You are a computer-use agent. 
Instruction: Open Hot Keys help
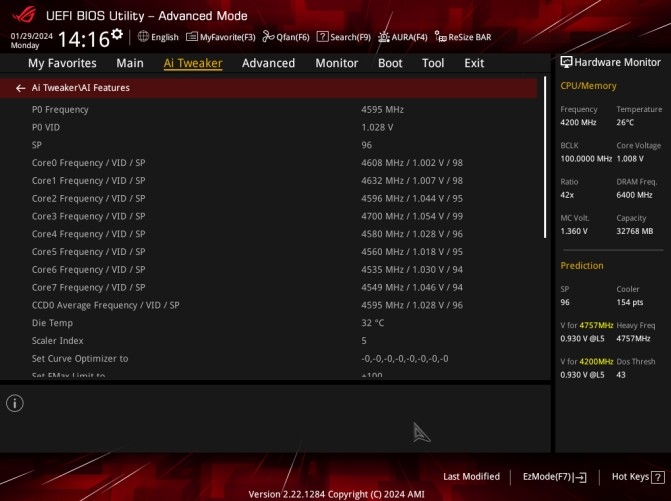coord(638,477)
